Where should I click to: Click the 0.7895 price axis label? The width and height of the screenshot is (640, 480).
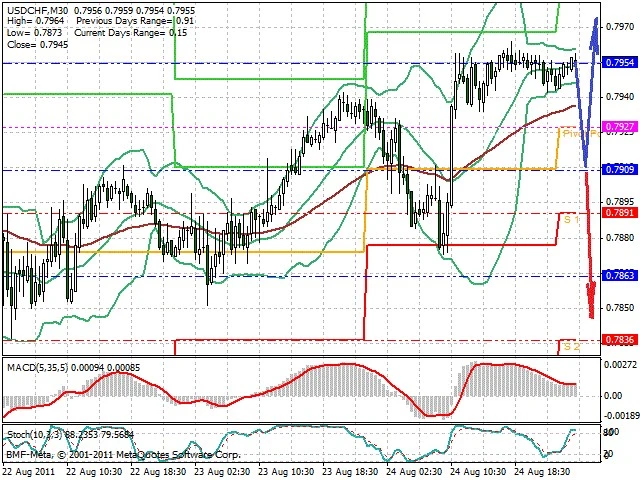[620, 202]
